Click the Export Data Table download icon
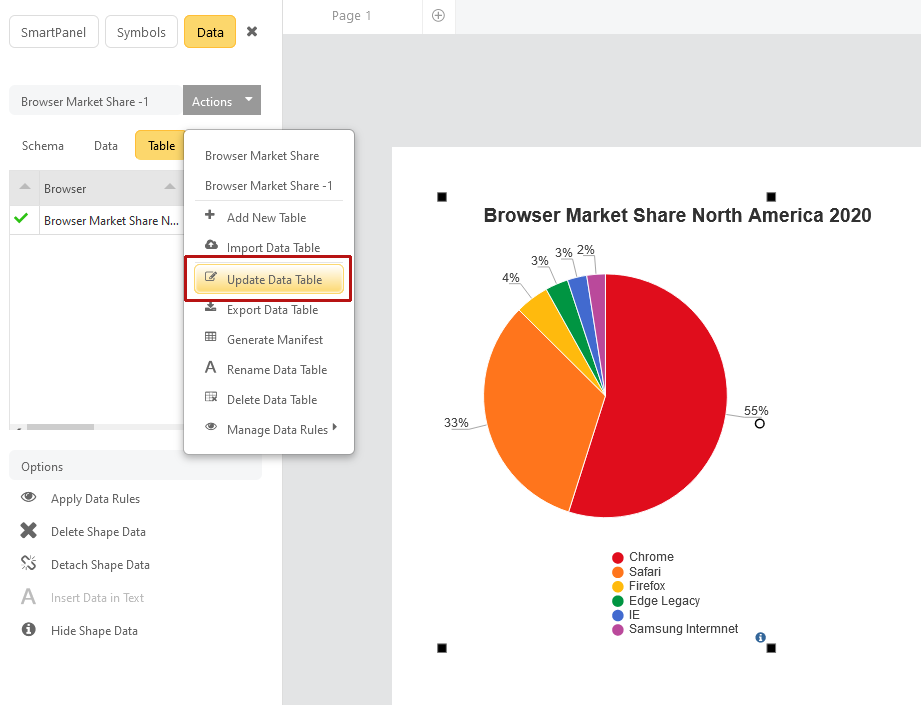 (211, 309)
